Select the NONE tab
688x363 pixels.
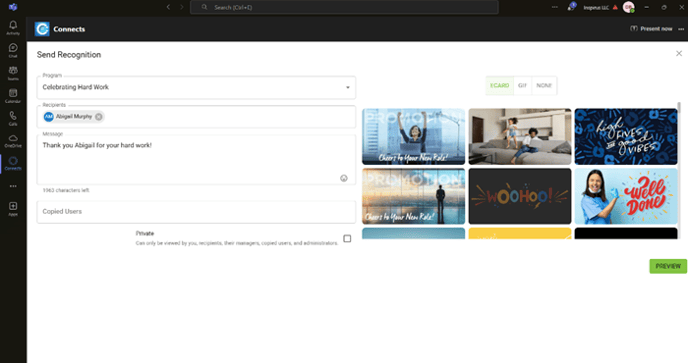coord(544,86)
